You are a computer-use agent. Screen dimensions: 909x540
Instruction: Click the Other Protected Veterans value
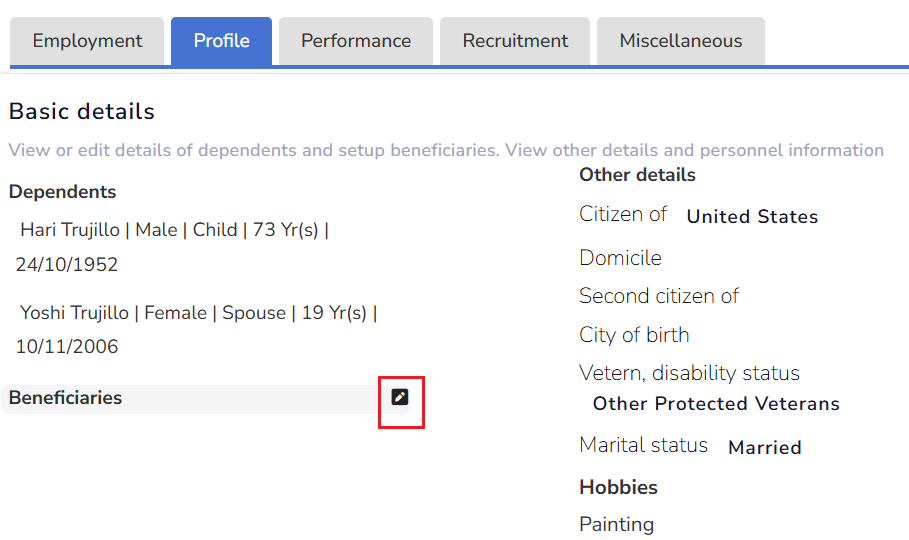pyautogui.click(x=716, y=404)
